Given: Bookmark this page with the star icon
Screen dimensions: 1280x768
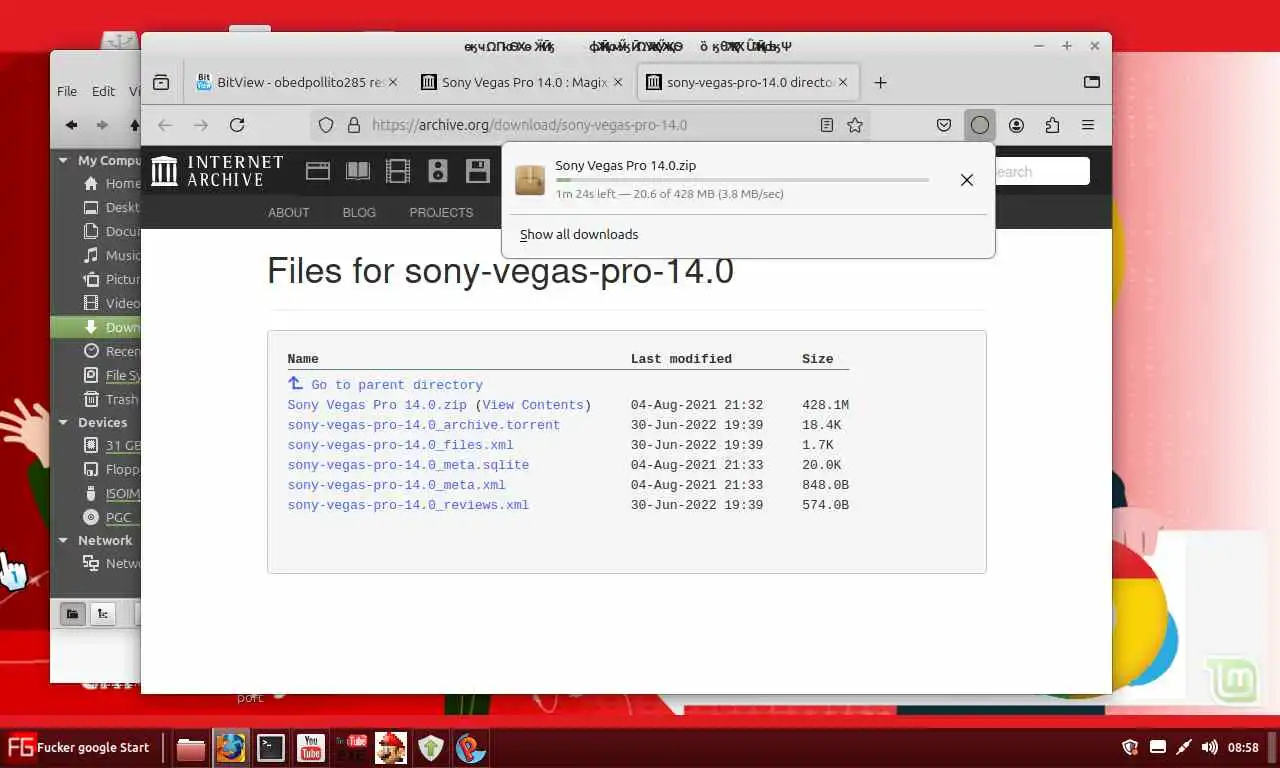Looking at the screenshot, I should (855, 125).
